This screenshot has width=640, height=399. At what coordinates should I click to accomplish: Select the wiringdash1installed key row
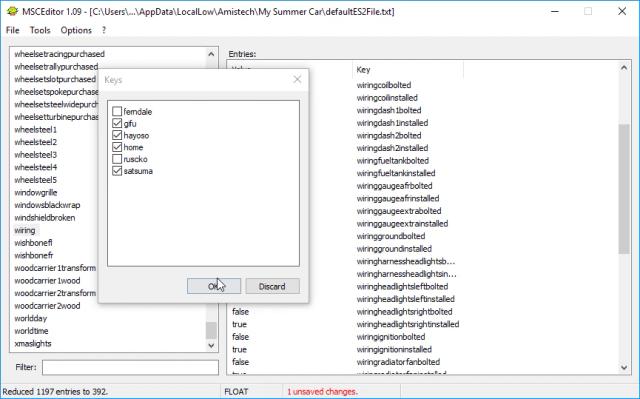(x=392, y=123)
